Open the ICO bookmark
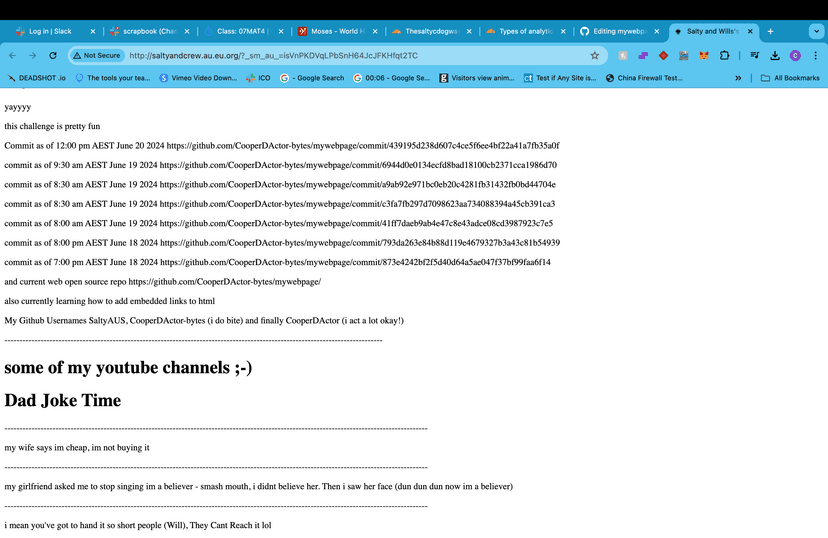 (x=258, y=78)
